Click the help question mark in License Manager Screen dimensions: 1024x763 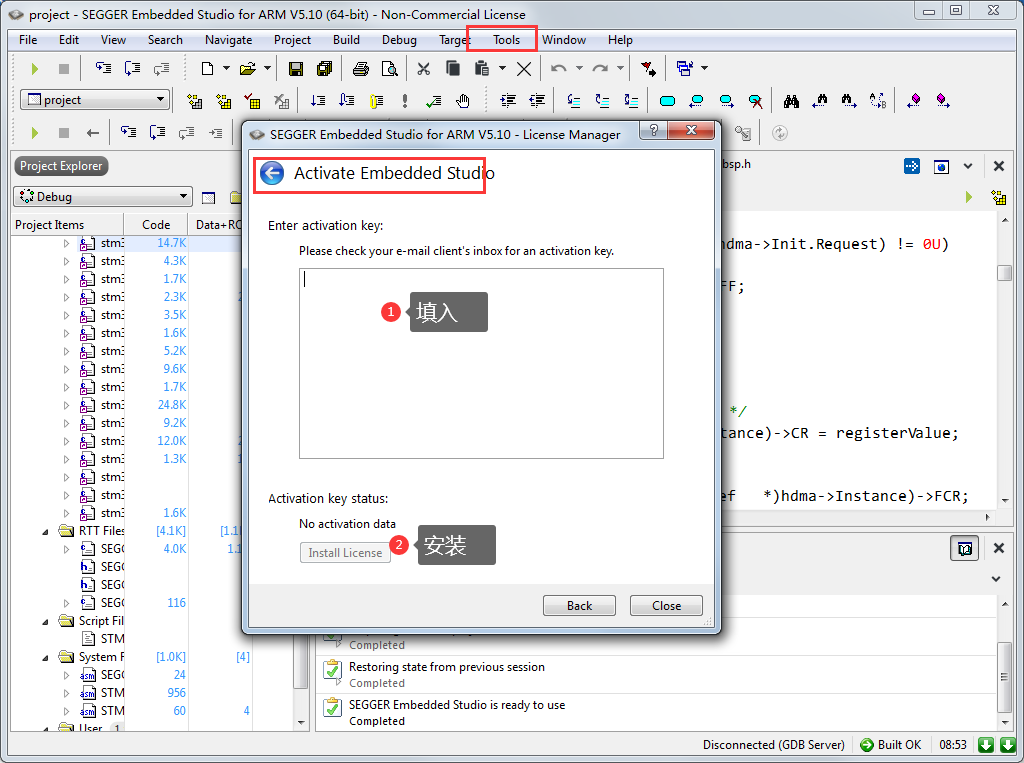[654, 129]
